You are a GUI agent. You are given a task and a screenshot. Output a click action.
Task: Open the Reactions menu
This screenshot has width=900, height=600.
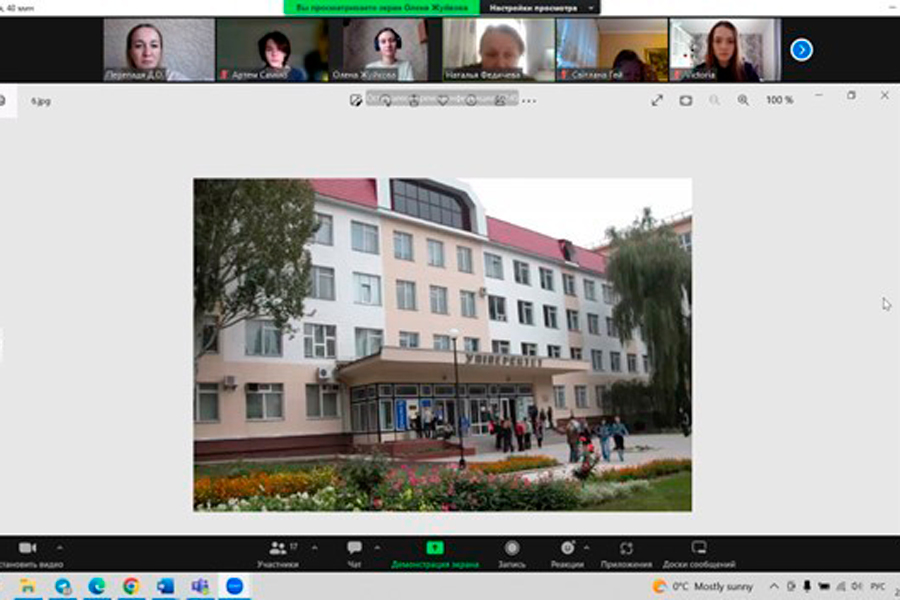click(567, 553)
